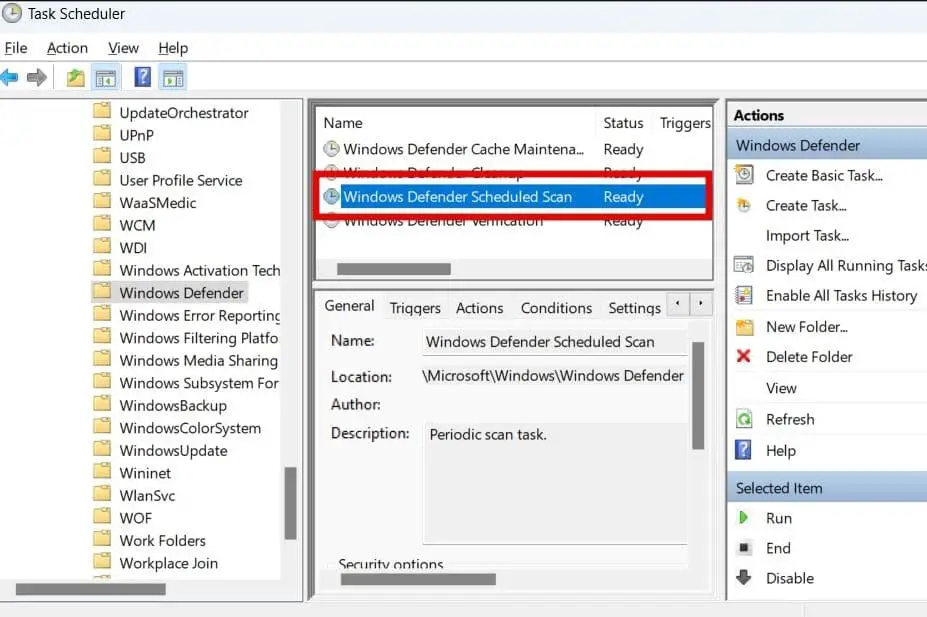The width and height of the screenshot is (927, 617).
Task: Click Enable All Tasks History
Action: pyautogui.click(x=840, y=295)
